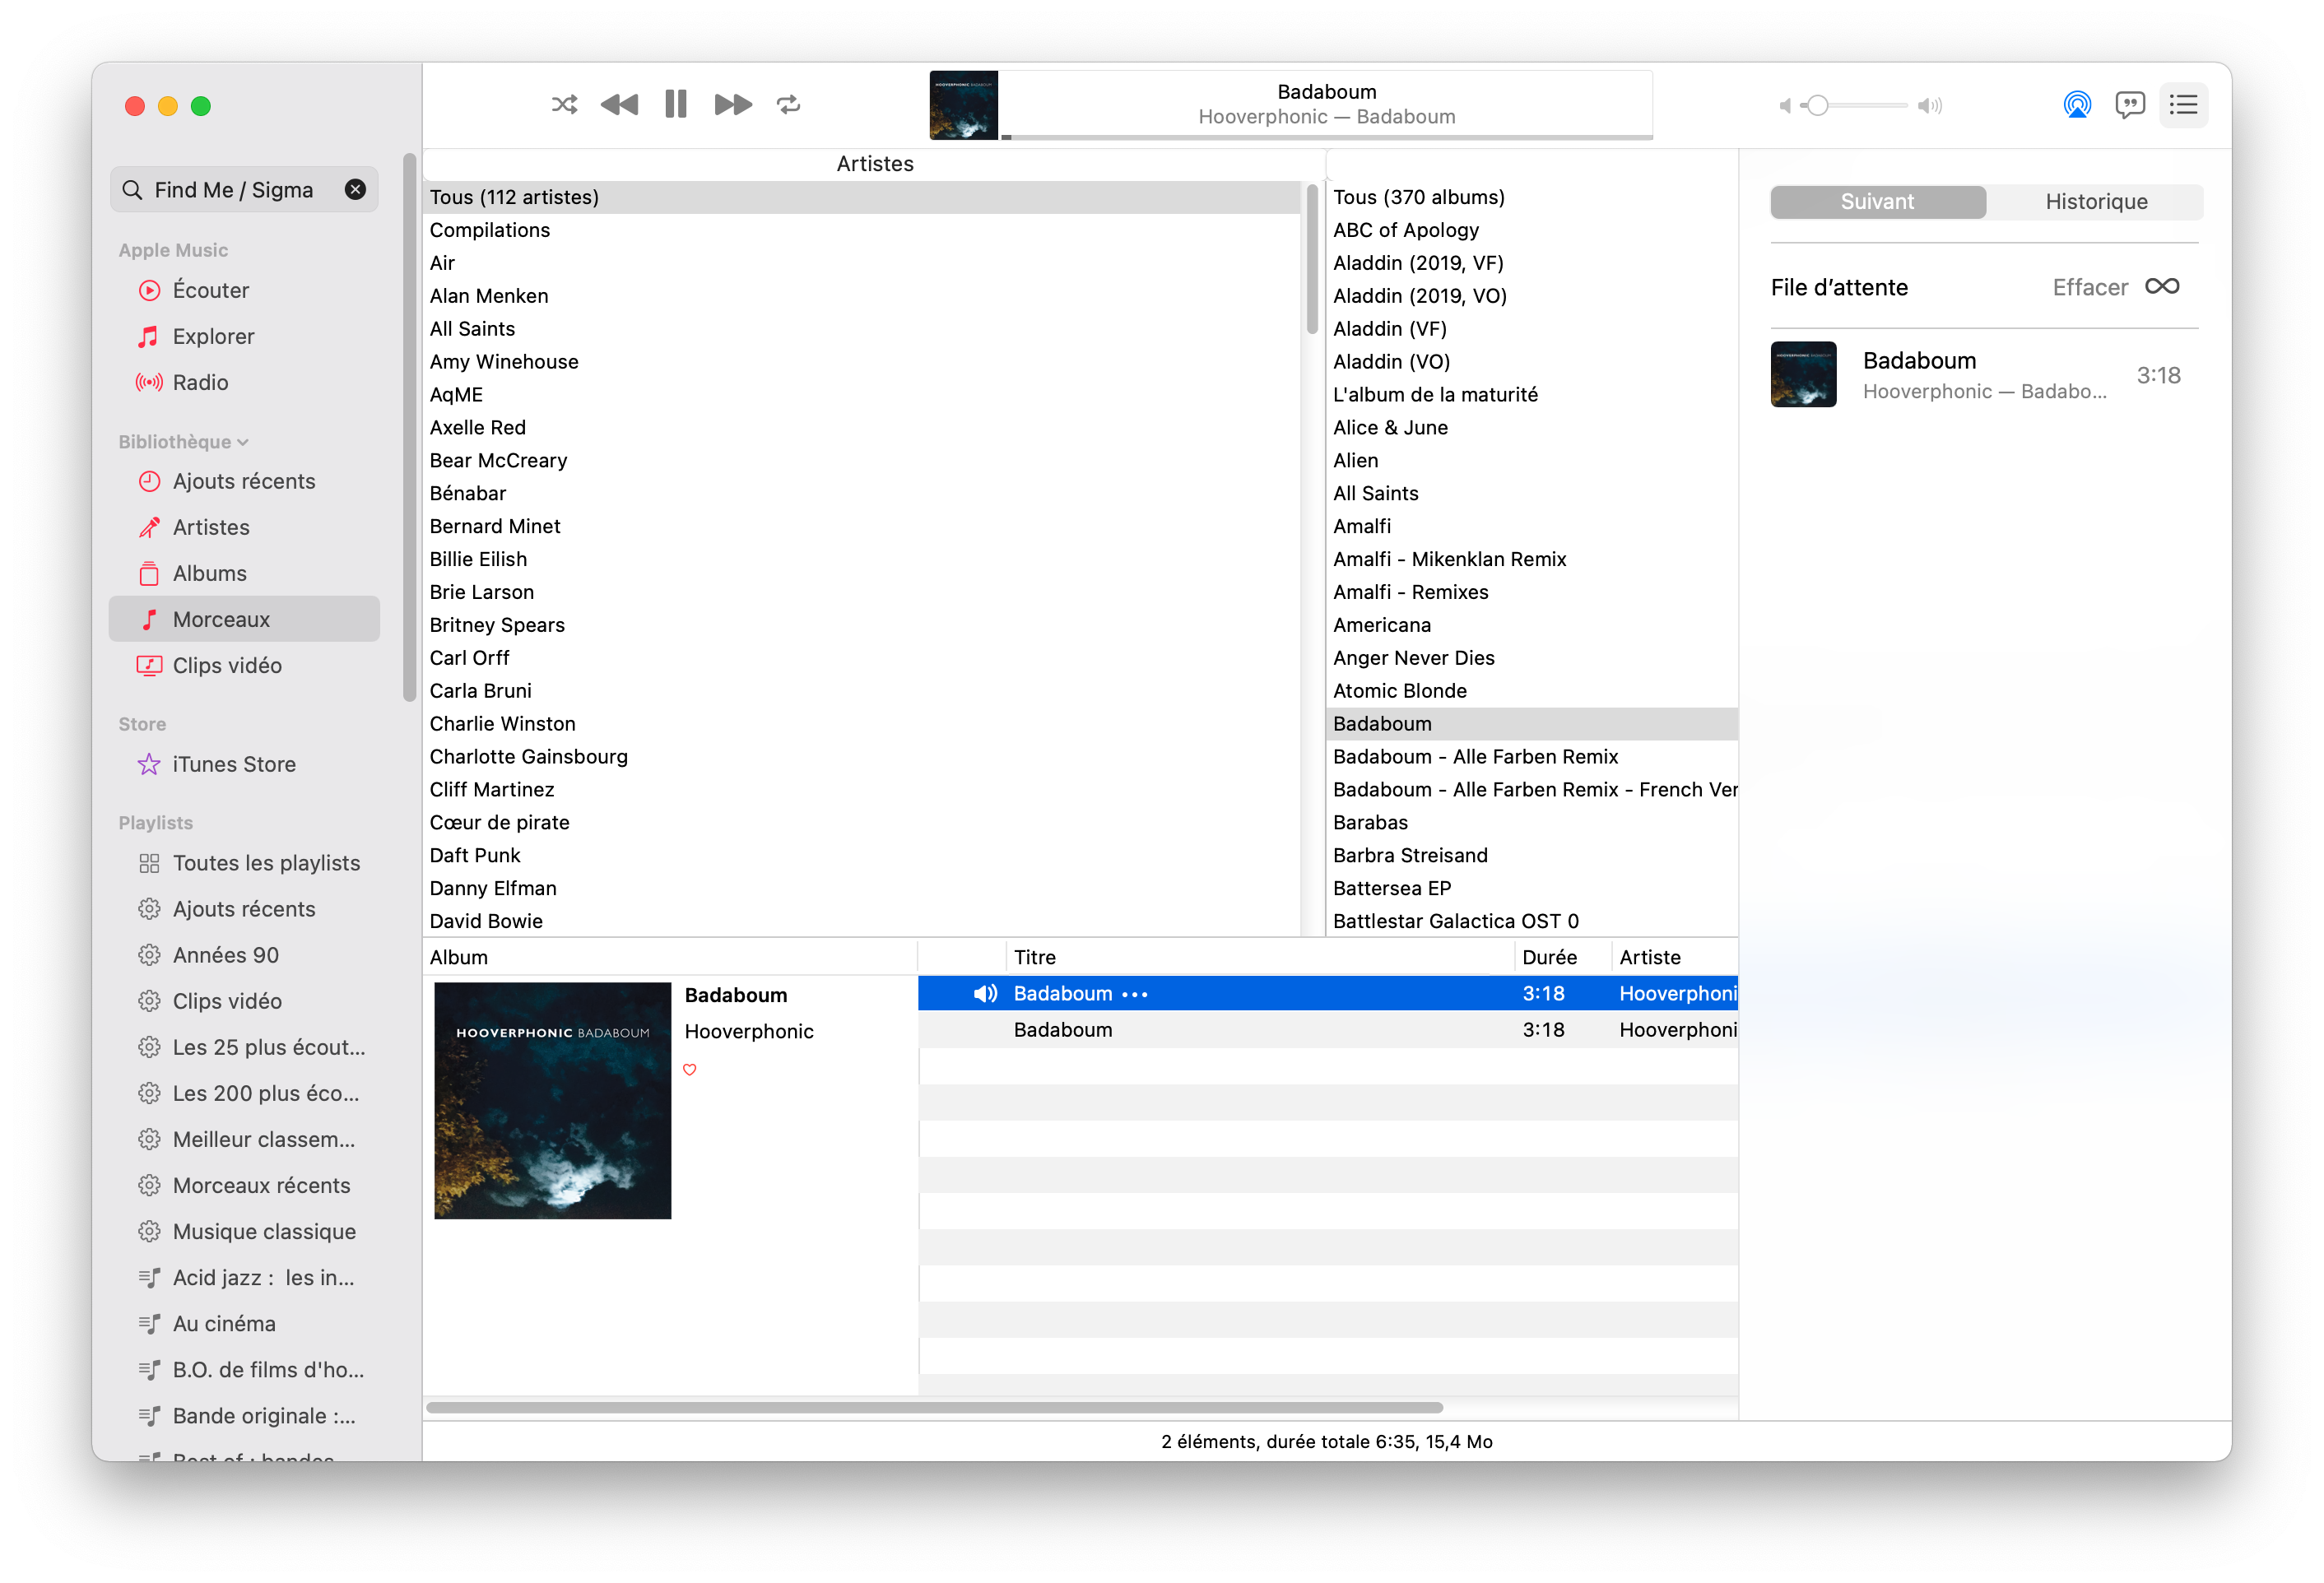The width and height of the screenshot is (2324, 1583).
Task: Select Tous (112 artistes) in the artist list
Action: coord(862,197)
